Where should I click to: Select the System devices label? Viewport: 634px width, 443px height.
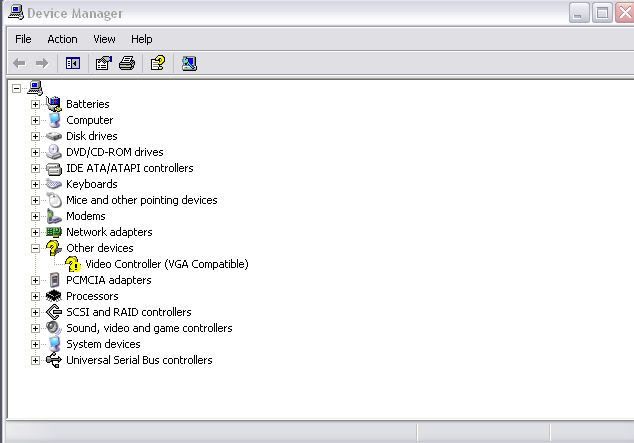click(x=104, y=344)
